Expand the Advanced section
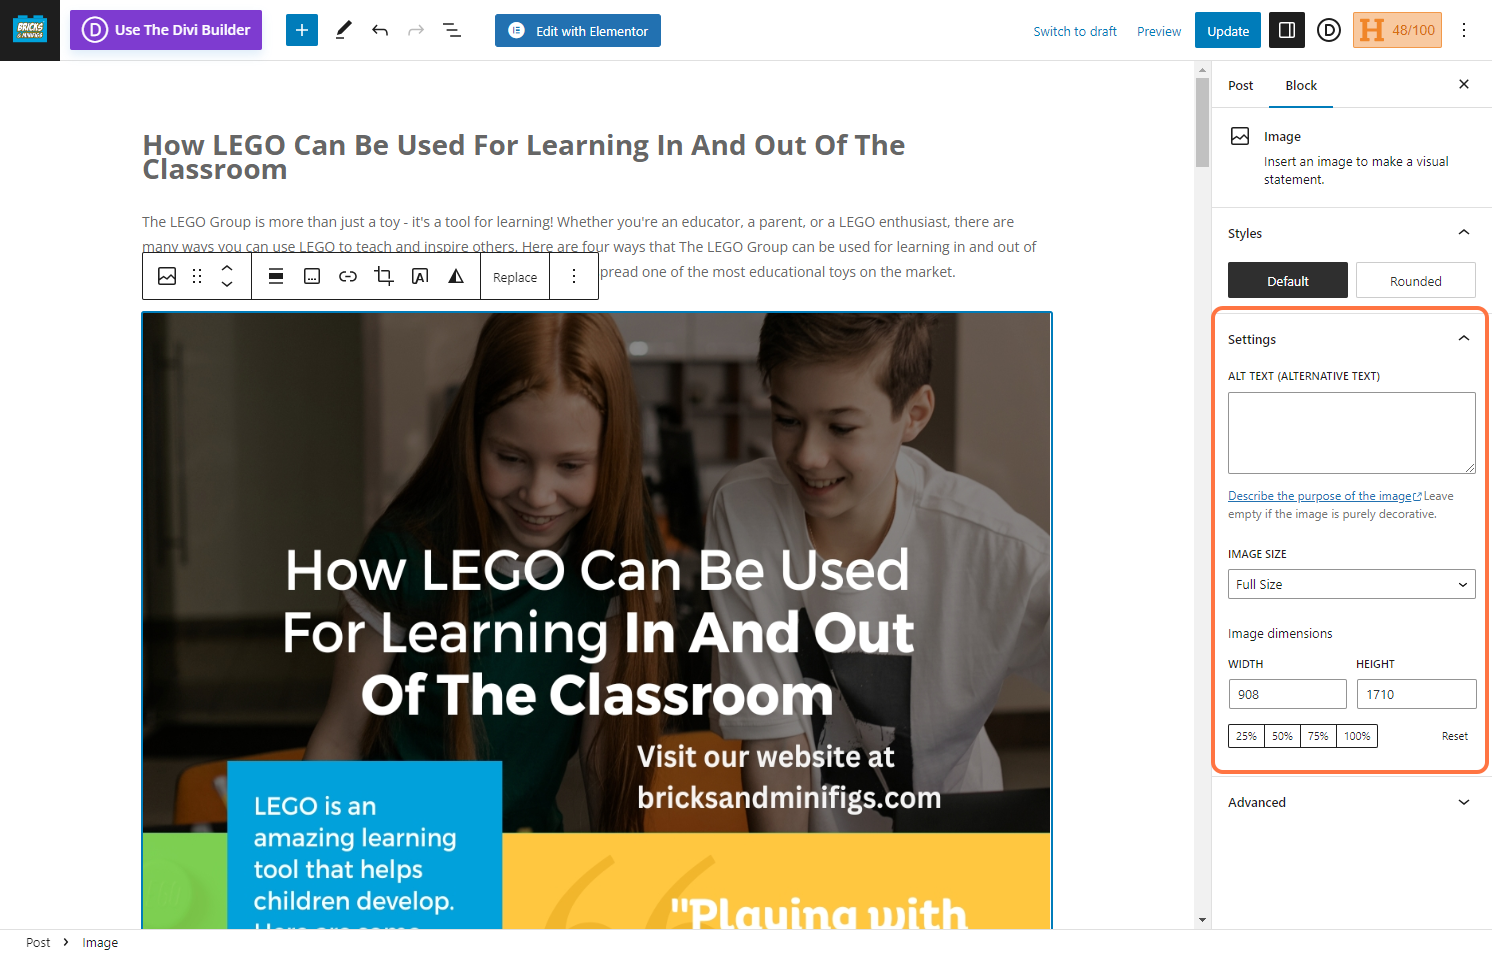 (1349, 802)
